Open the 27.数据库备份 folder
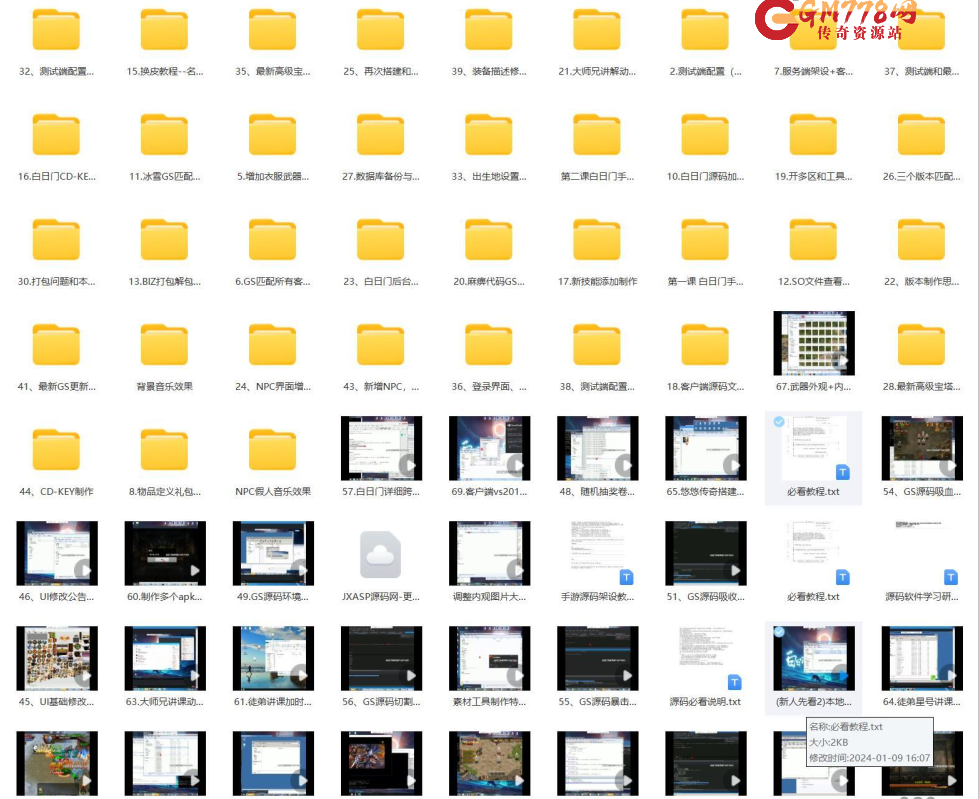 pos(381,134)
